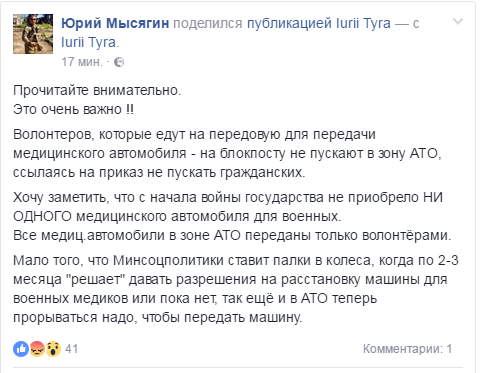Click the blue Like reaction icon
The width and height of the screenshot is (488, 373).
(x=21, y=349)
